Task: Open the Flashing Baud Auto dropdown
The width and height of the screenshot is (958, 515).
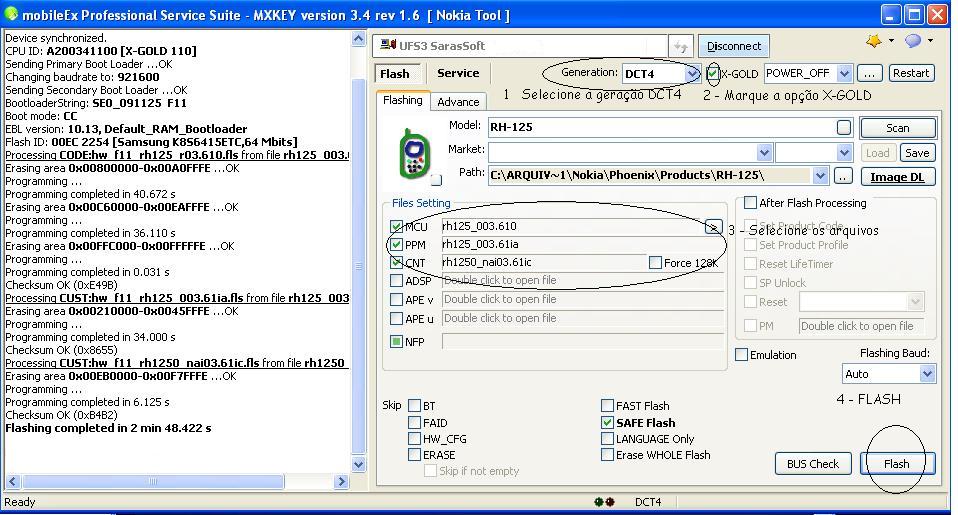Action: tap(927, 374)
